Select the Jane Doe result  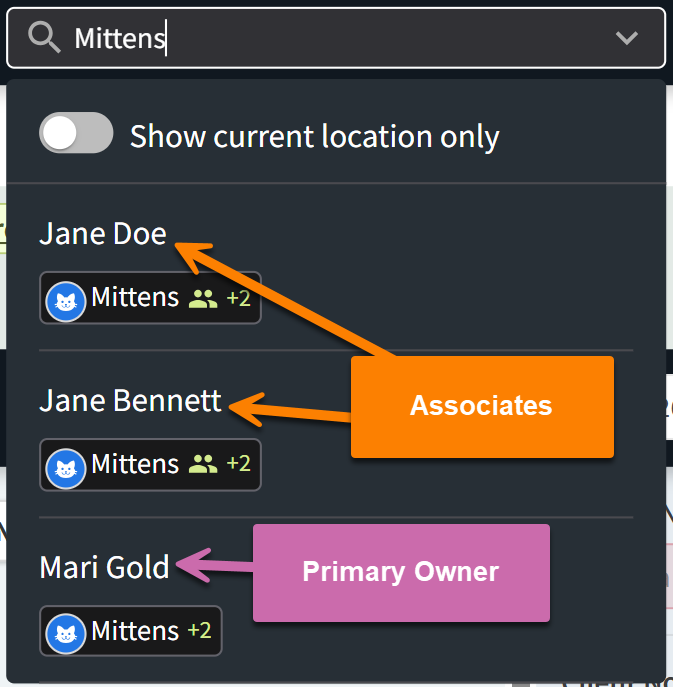click(103, 234)
